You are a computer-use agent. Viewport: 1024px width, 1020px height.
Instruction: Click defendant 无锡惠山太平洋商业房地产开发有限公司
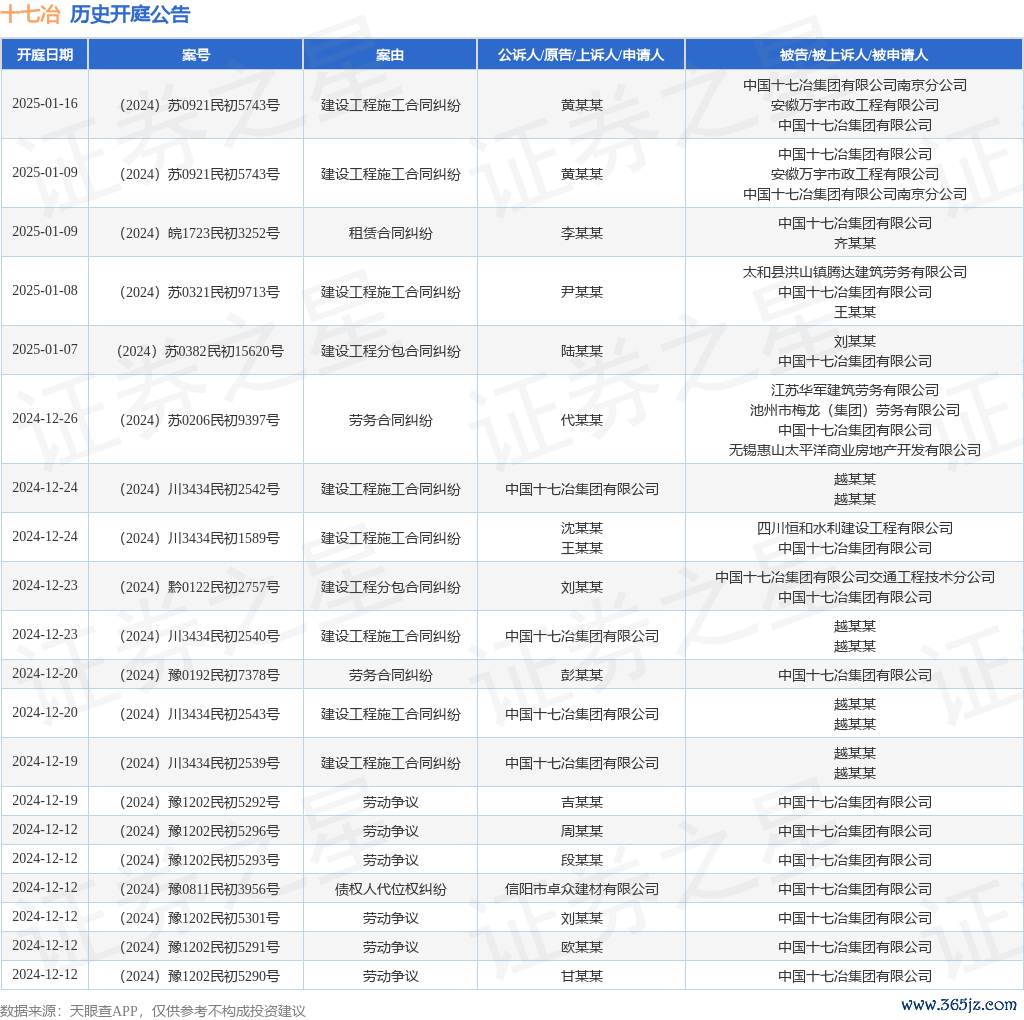pos(854,450)
